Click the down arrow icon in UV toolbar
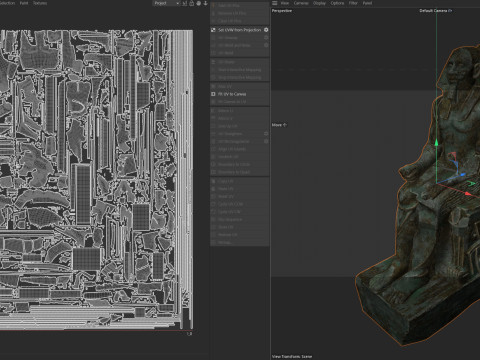Viewport: 480px width, 360px height. click(206, 3)
